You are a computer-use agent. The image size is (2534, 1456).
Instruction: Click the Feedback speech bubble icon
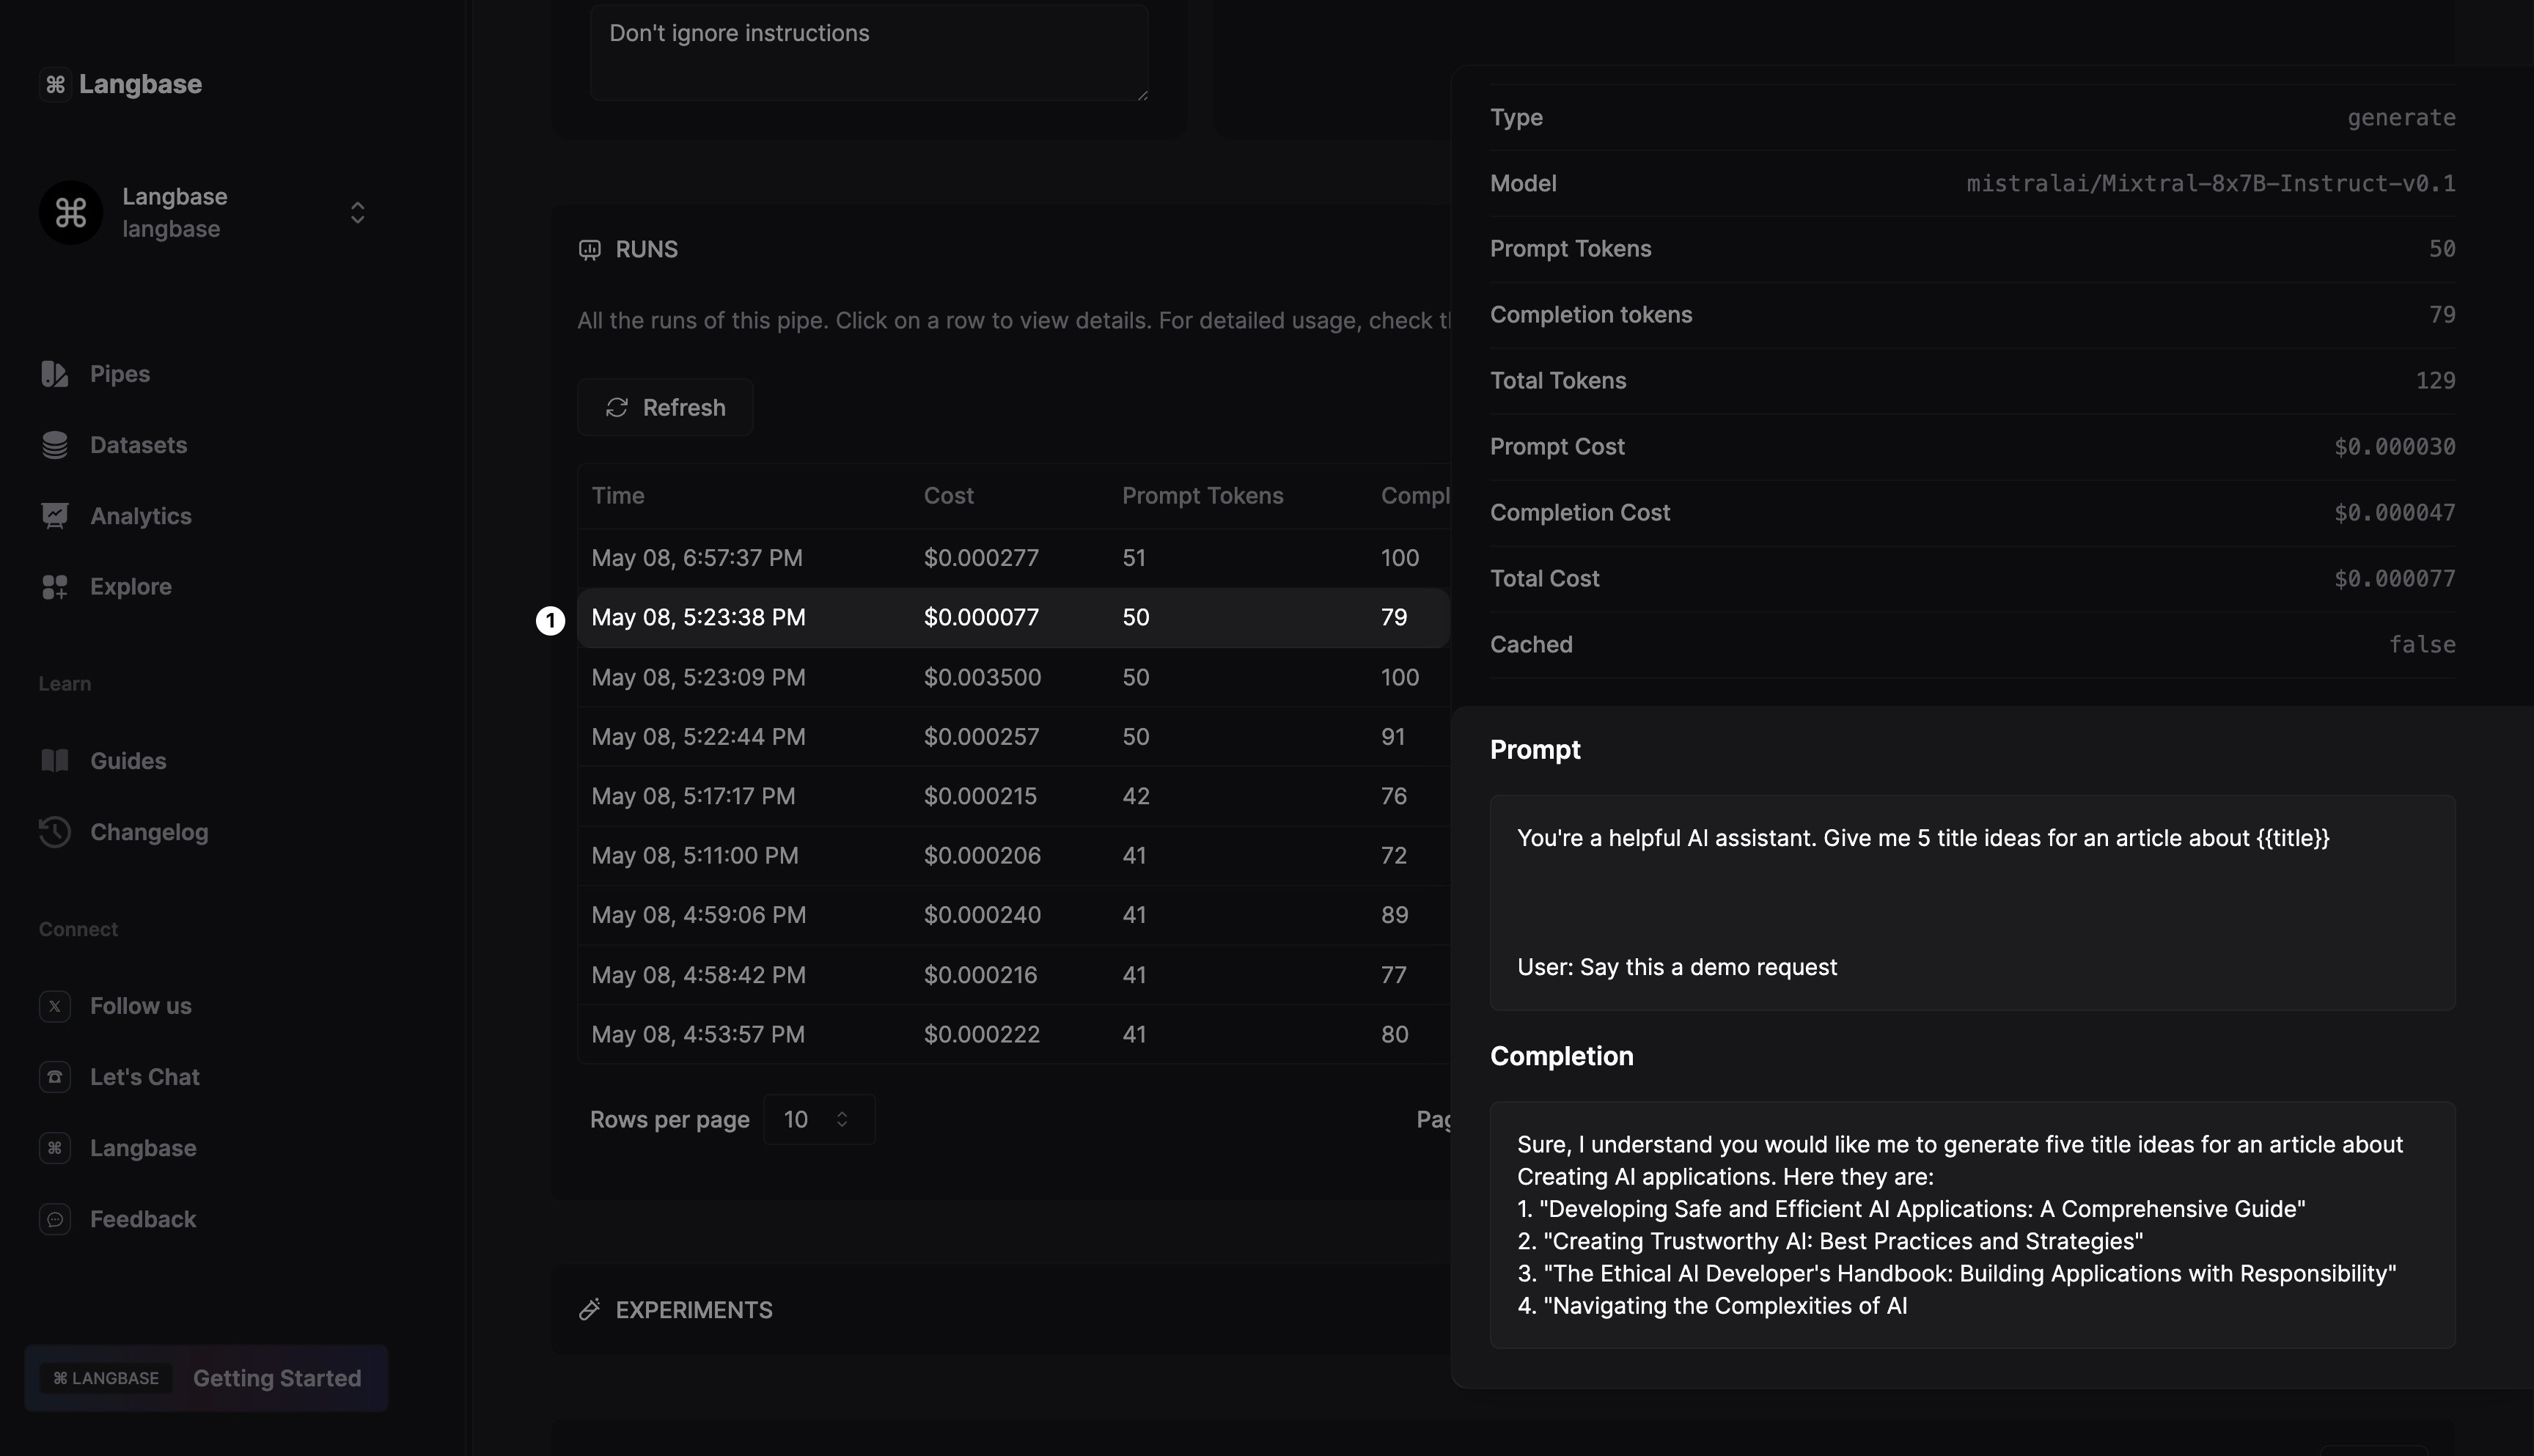pos(55,1219)
